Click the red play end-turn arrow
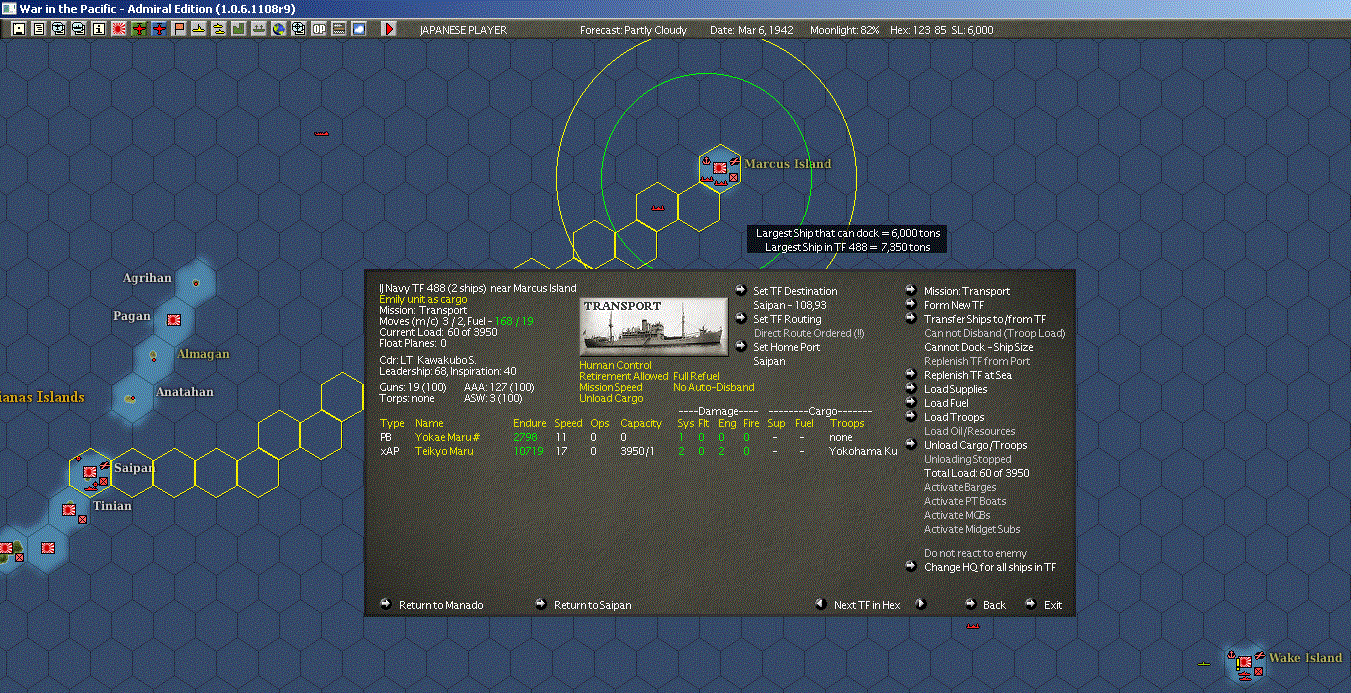 [389, 29]
